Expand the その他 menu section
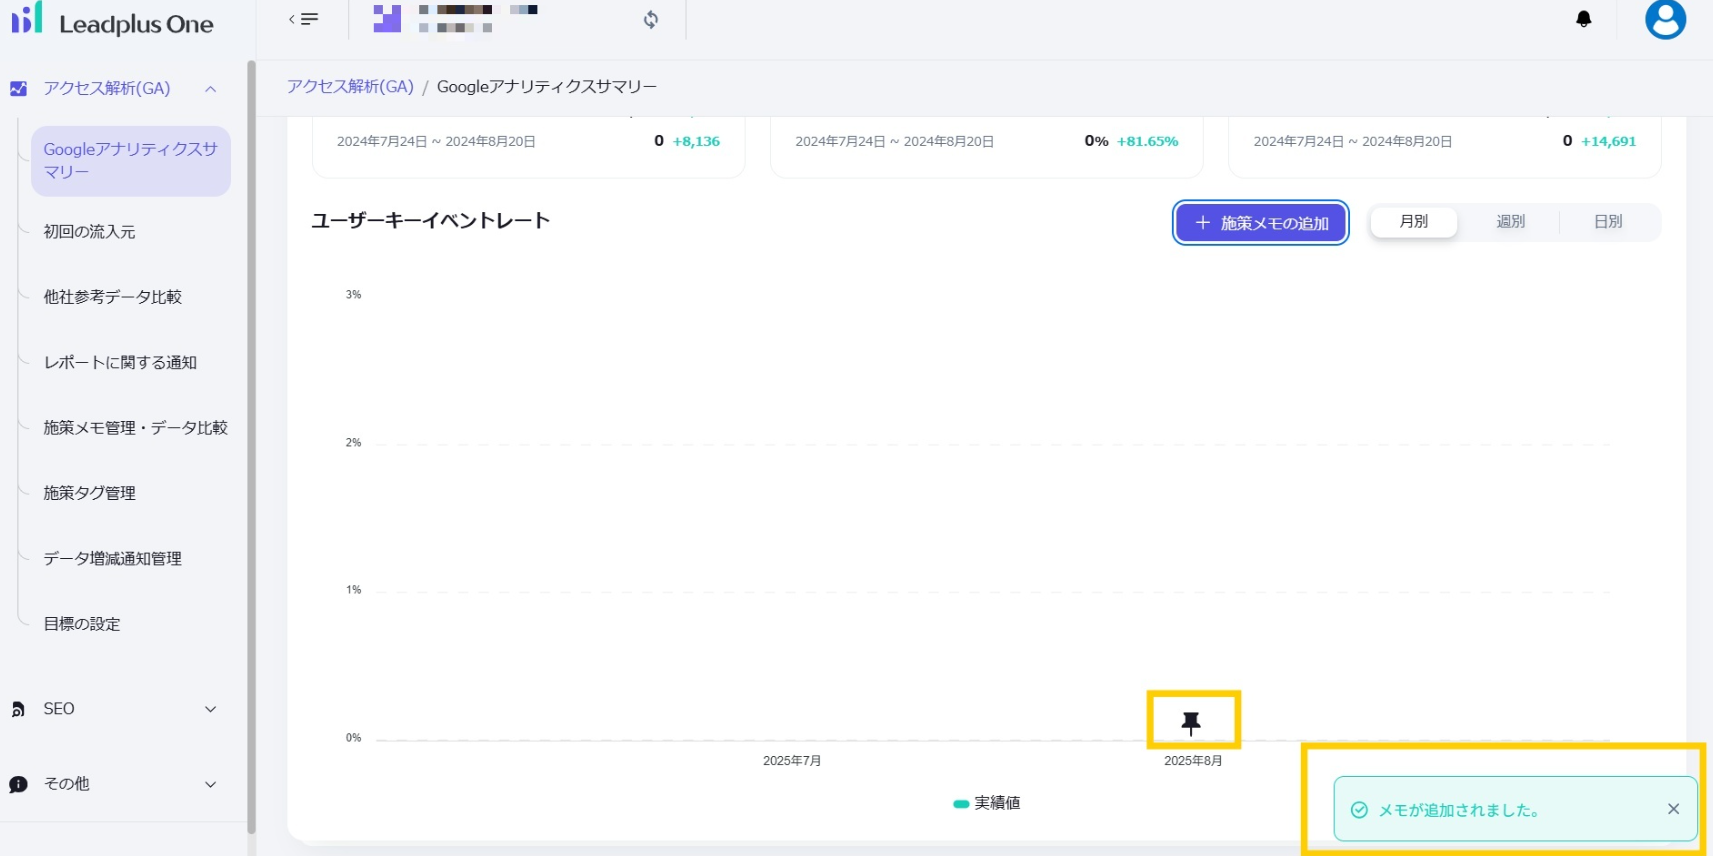 point(210,784)
